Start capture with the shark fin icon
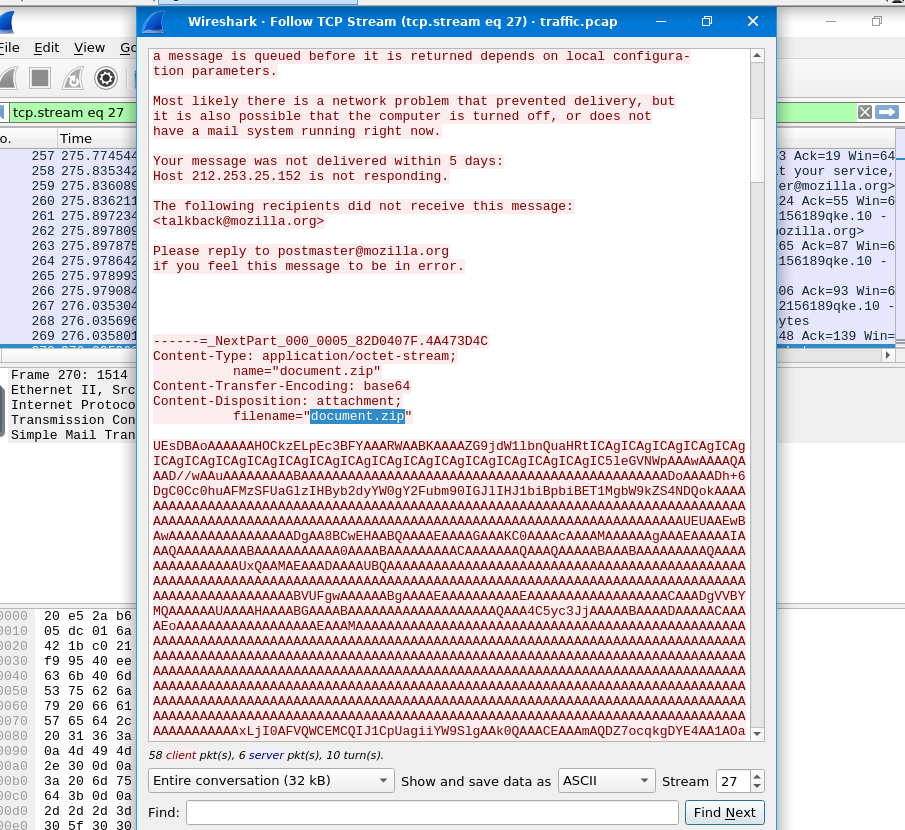 click(8, 78)
